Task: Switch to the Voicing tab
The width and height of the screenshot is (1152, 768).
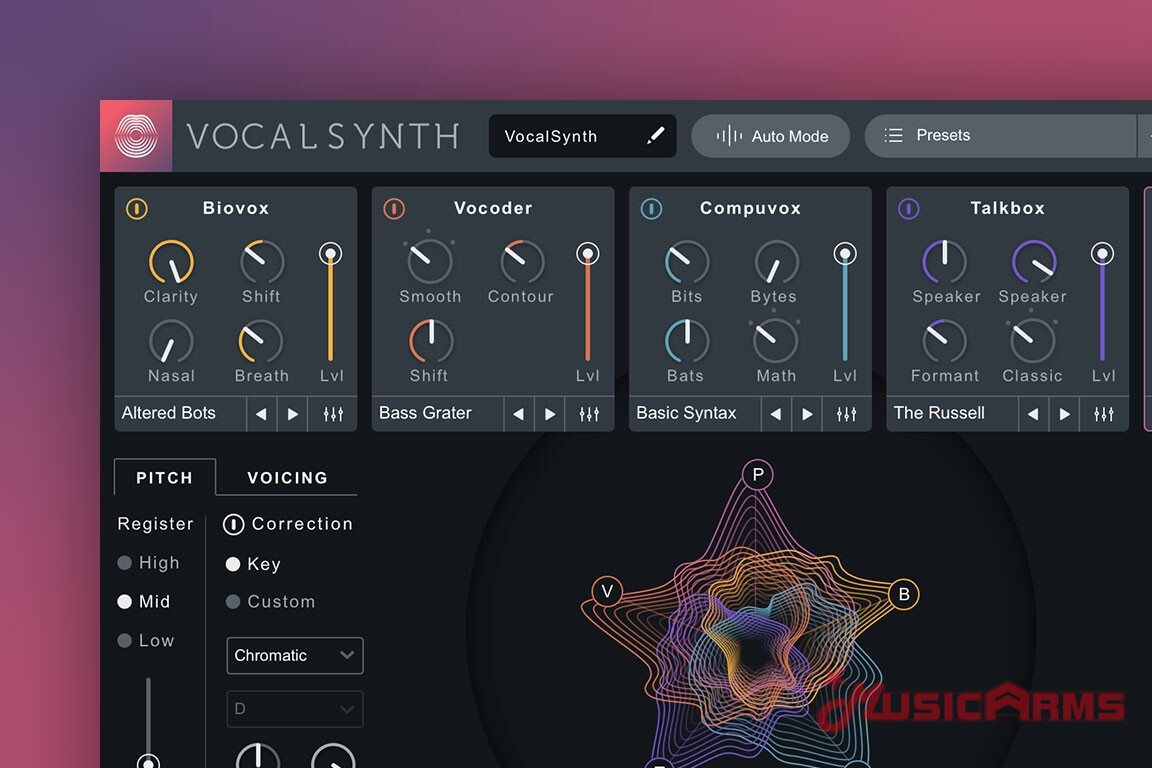Action: (287, 478)
